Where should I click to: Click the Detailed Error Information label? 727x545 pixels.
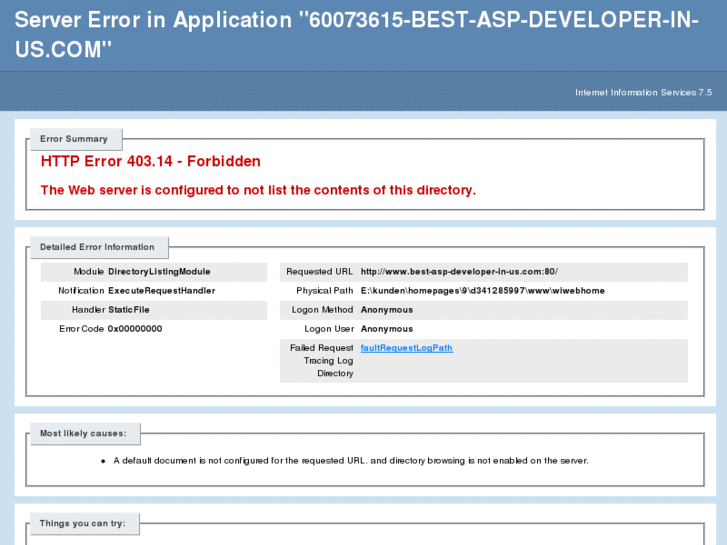97,247
